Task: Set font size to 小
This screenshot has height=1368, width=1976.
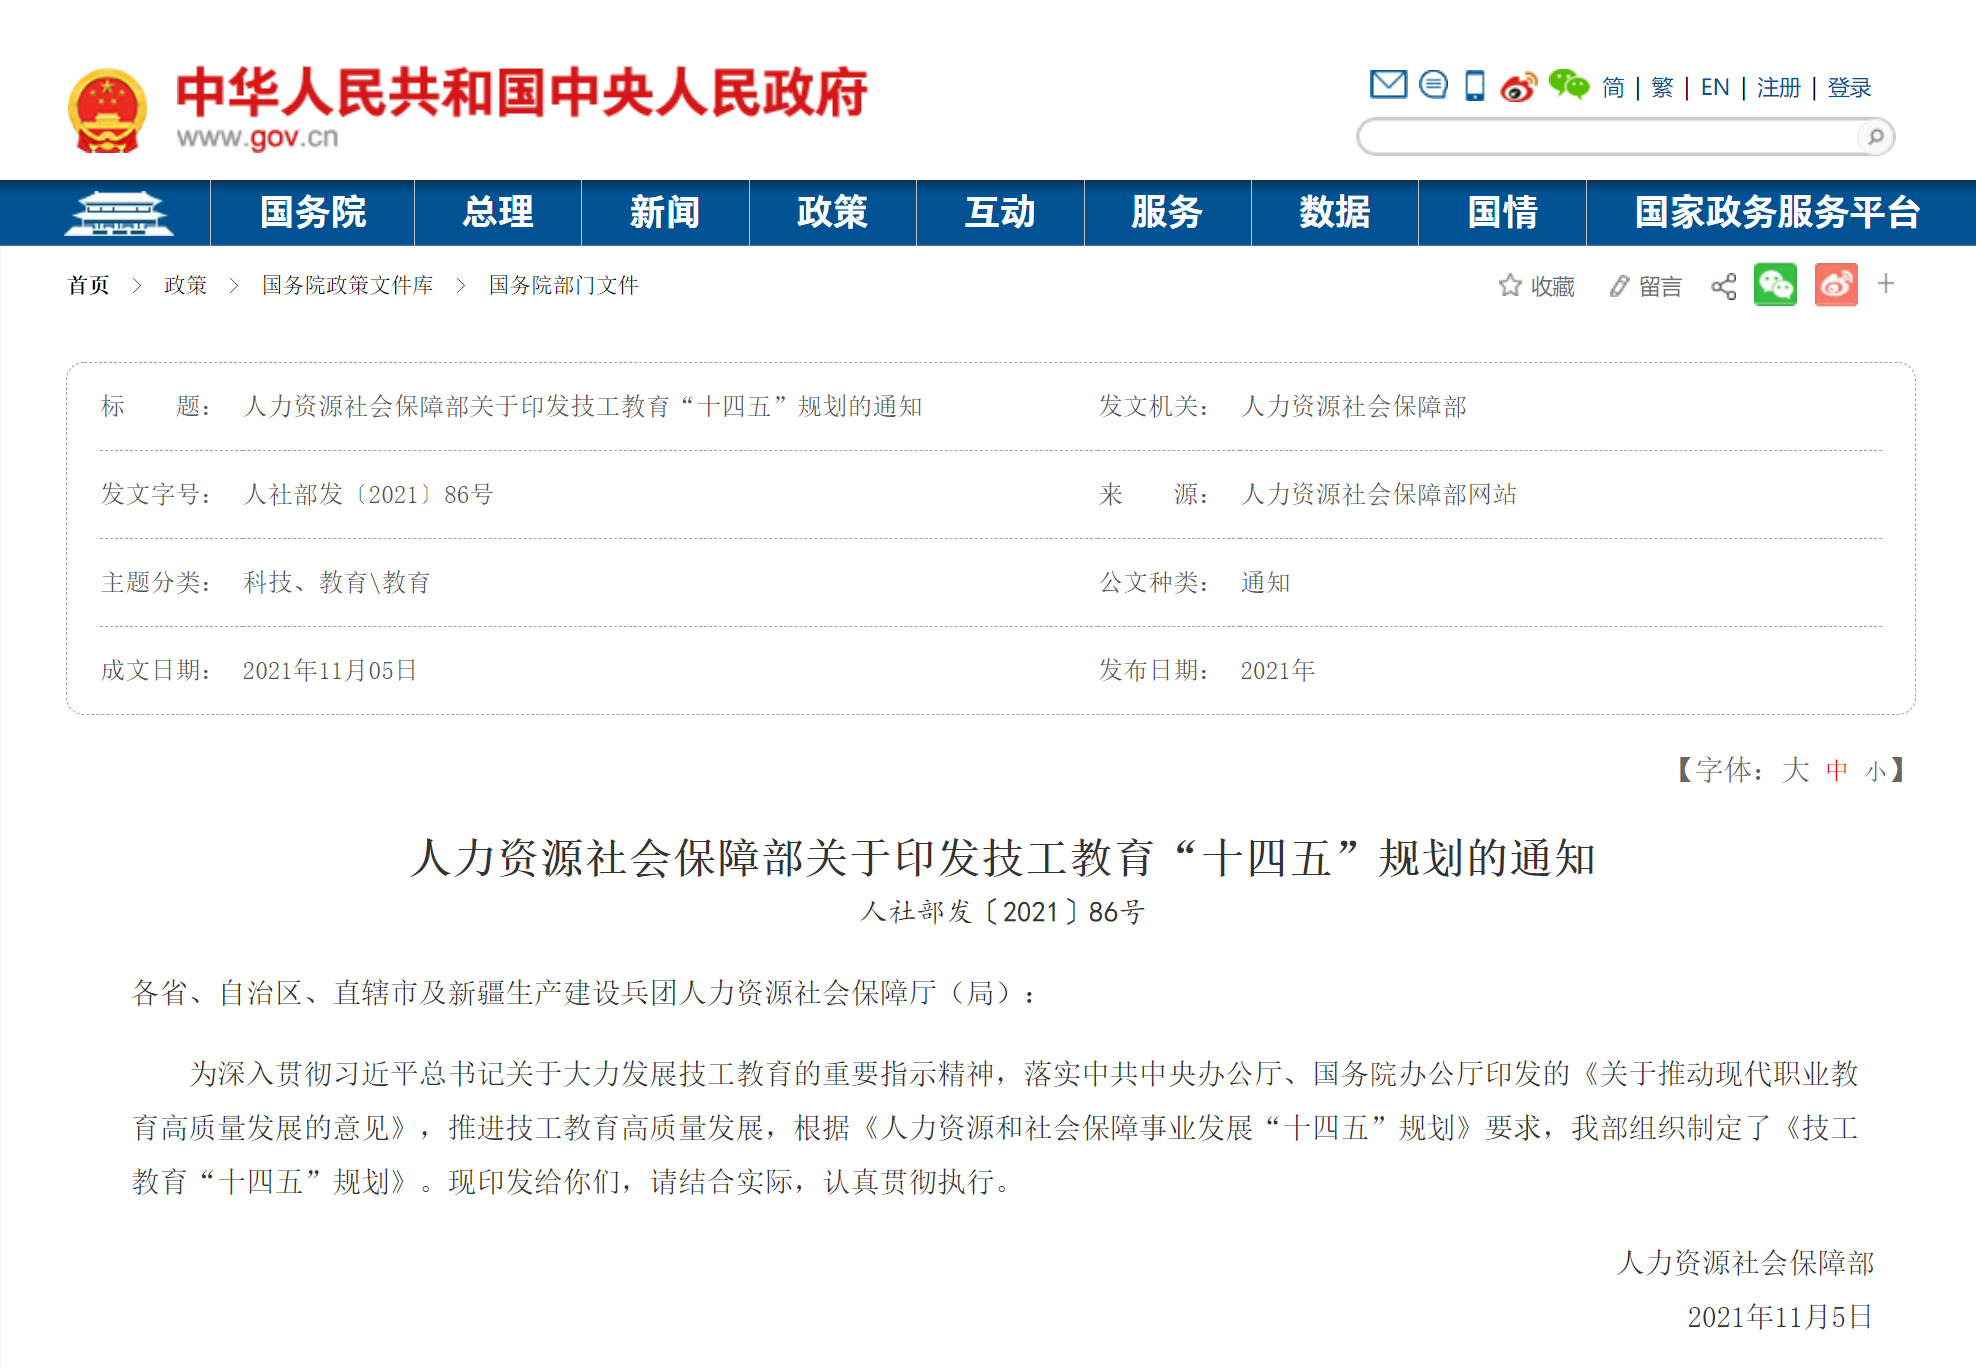Action: point(1875,771)
